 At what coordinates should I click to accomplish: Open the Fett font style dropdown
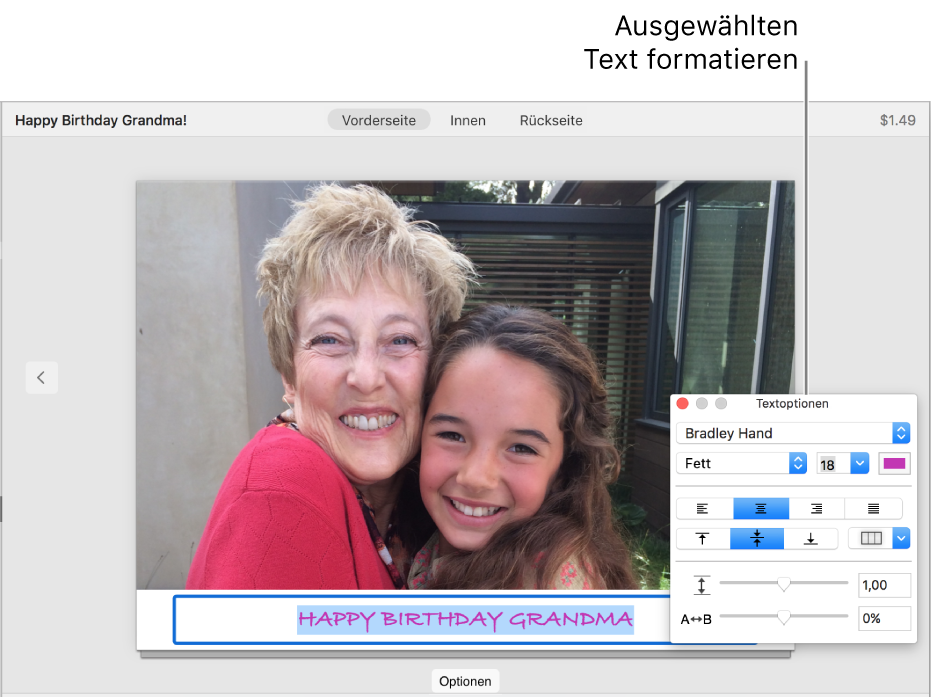click(x=742, y=463)
